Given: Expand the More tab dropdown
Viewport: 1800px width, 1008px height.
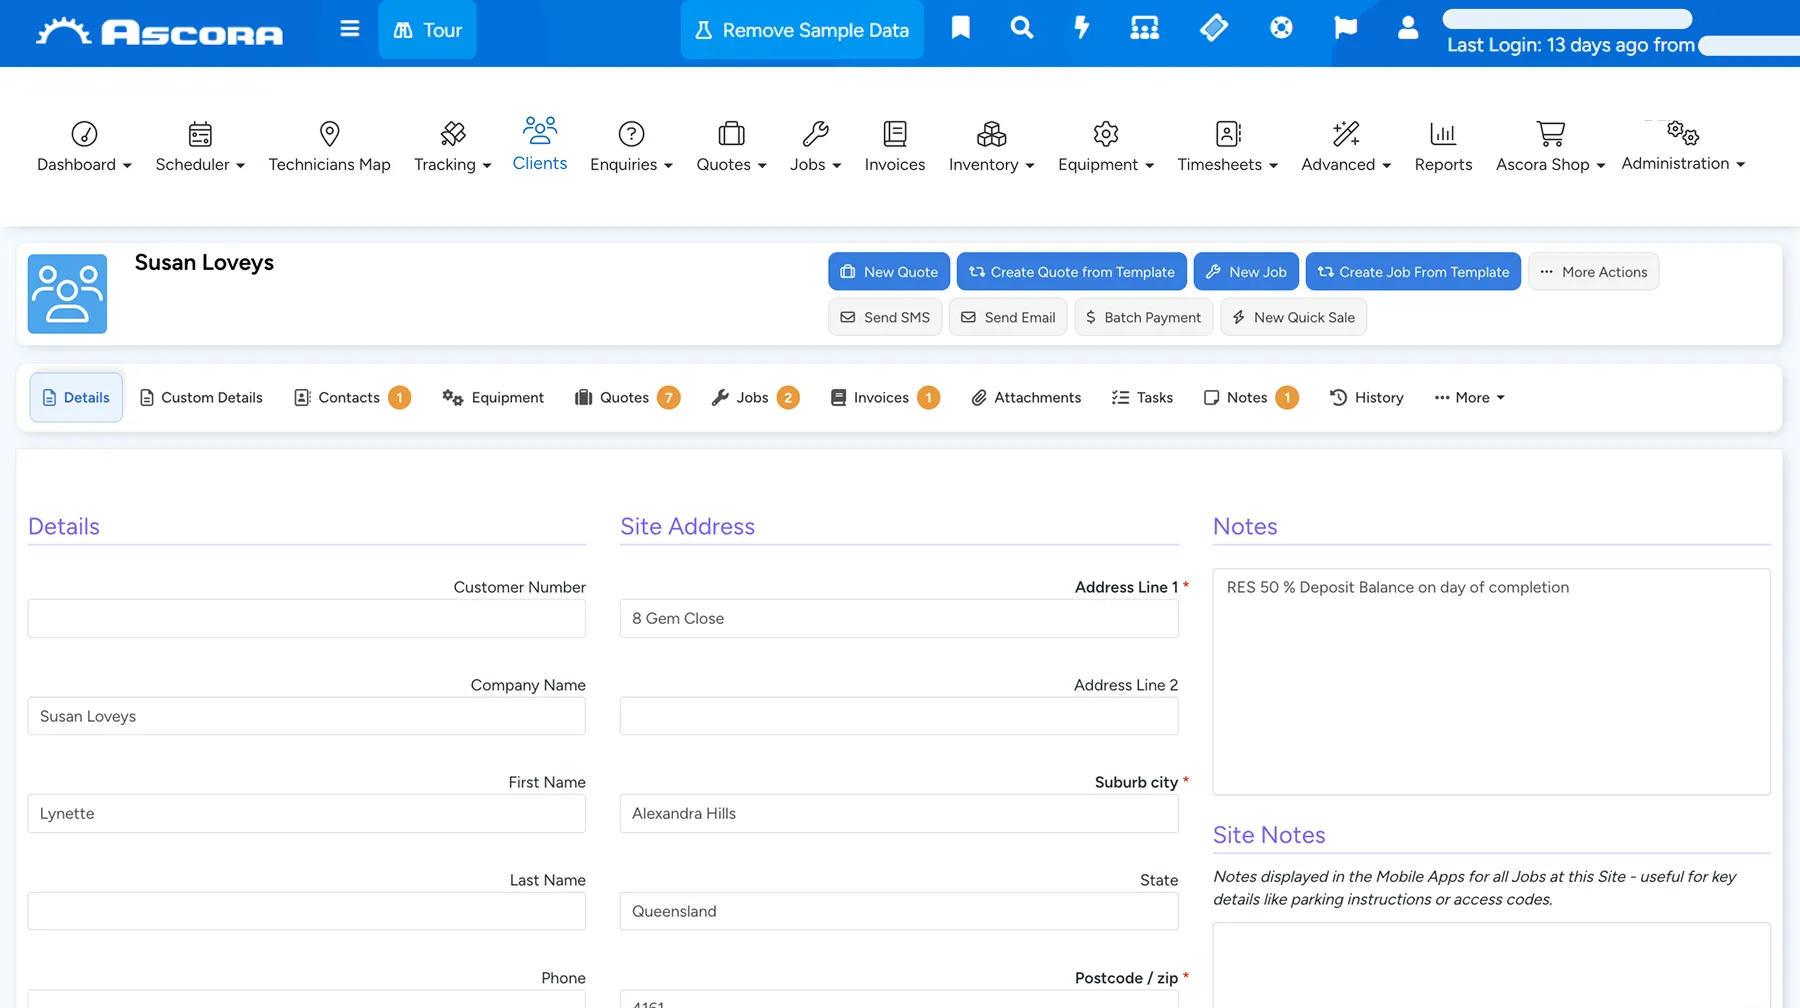Looking at the screenshot, I should click(x=1469, y=398).
